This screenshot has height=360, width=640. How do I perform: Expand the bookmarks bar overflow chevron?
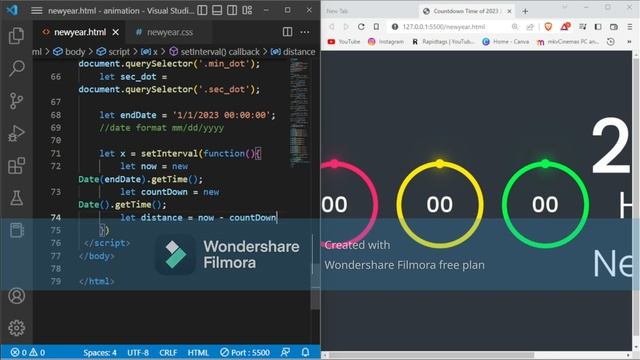[629, 42]
